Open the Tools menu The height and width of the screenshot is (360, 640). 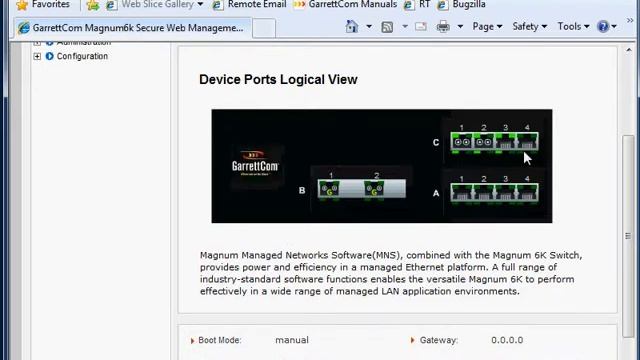(573, 27)
